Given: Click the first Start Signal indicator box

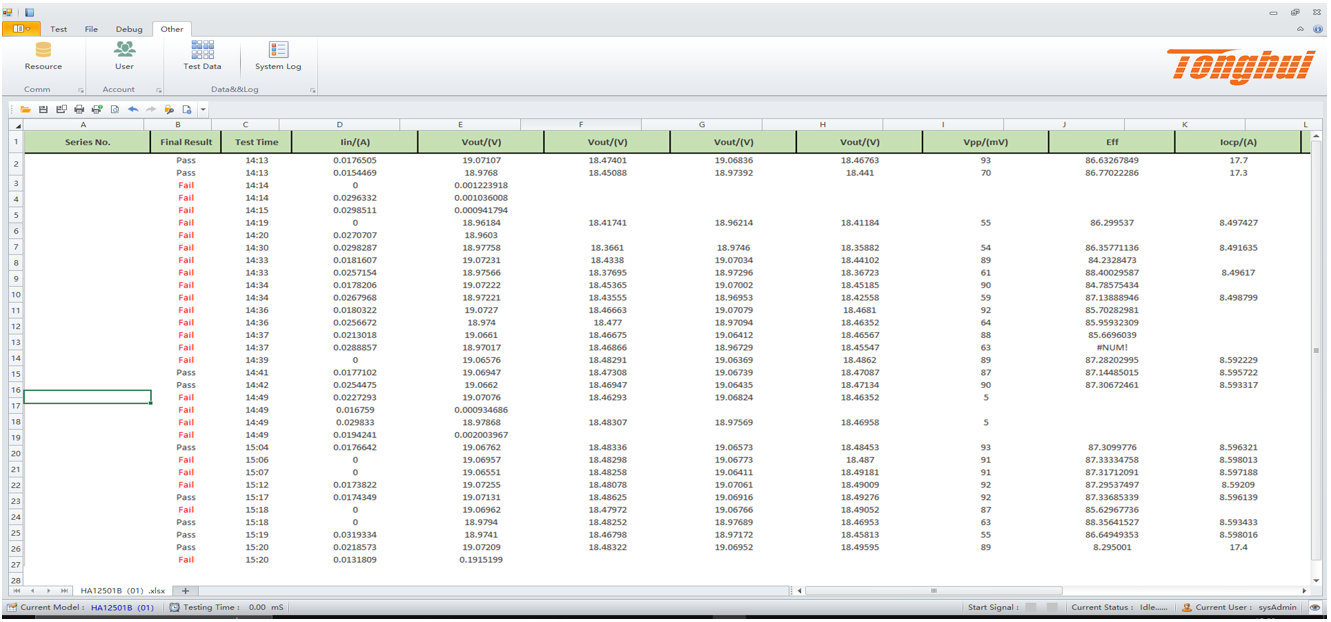Looking at the screenshot, I should pyautogui.click(x=1033, y=607).
